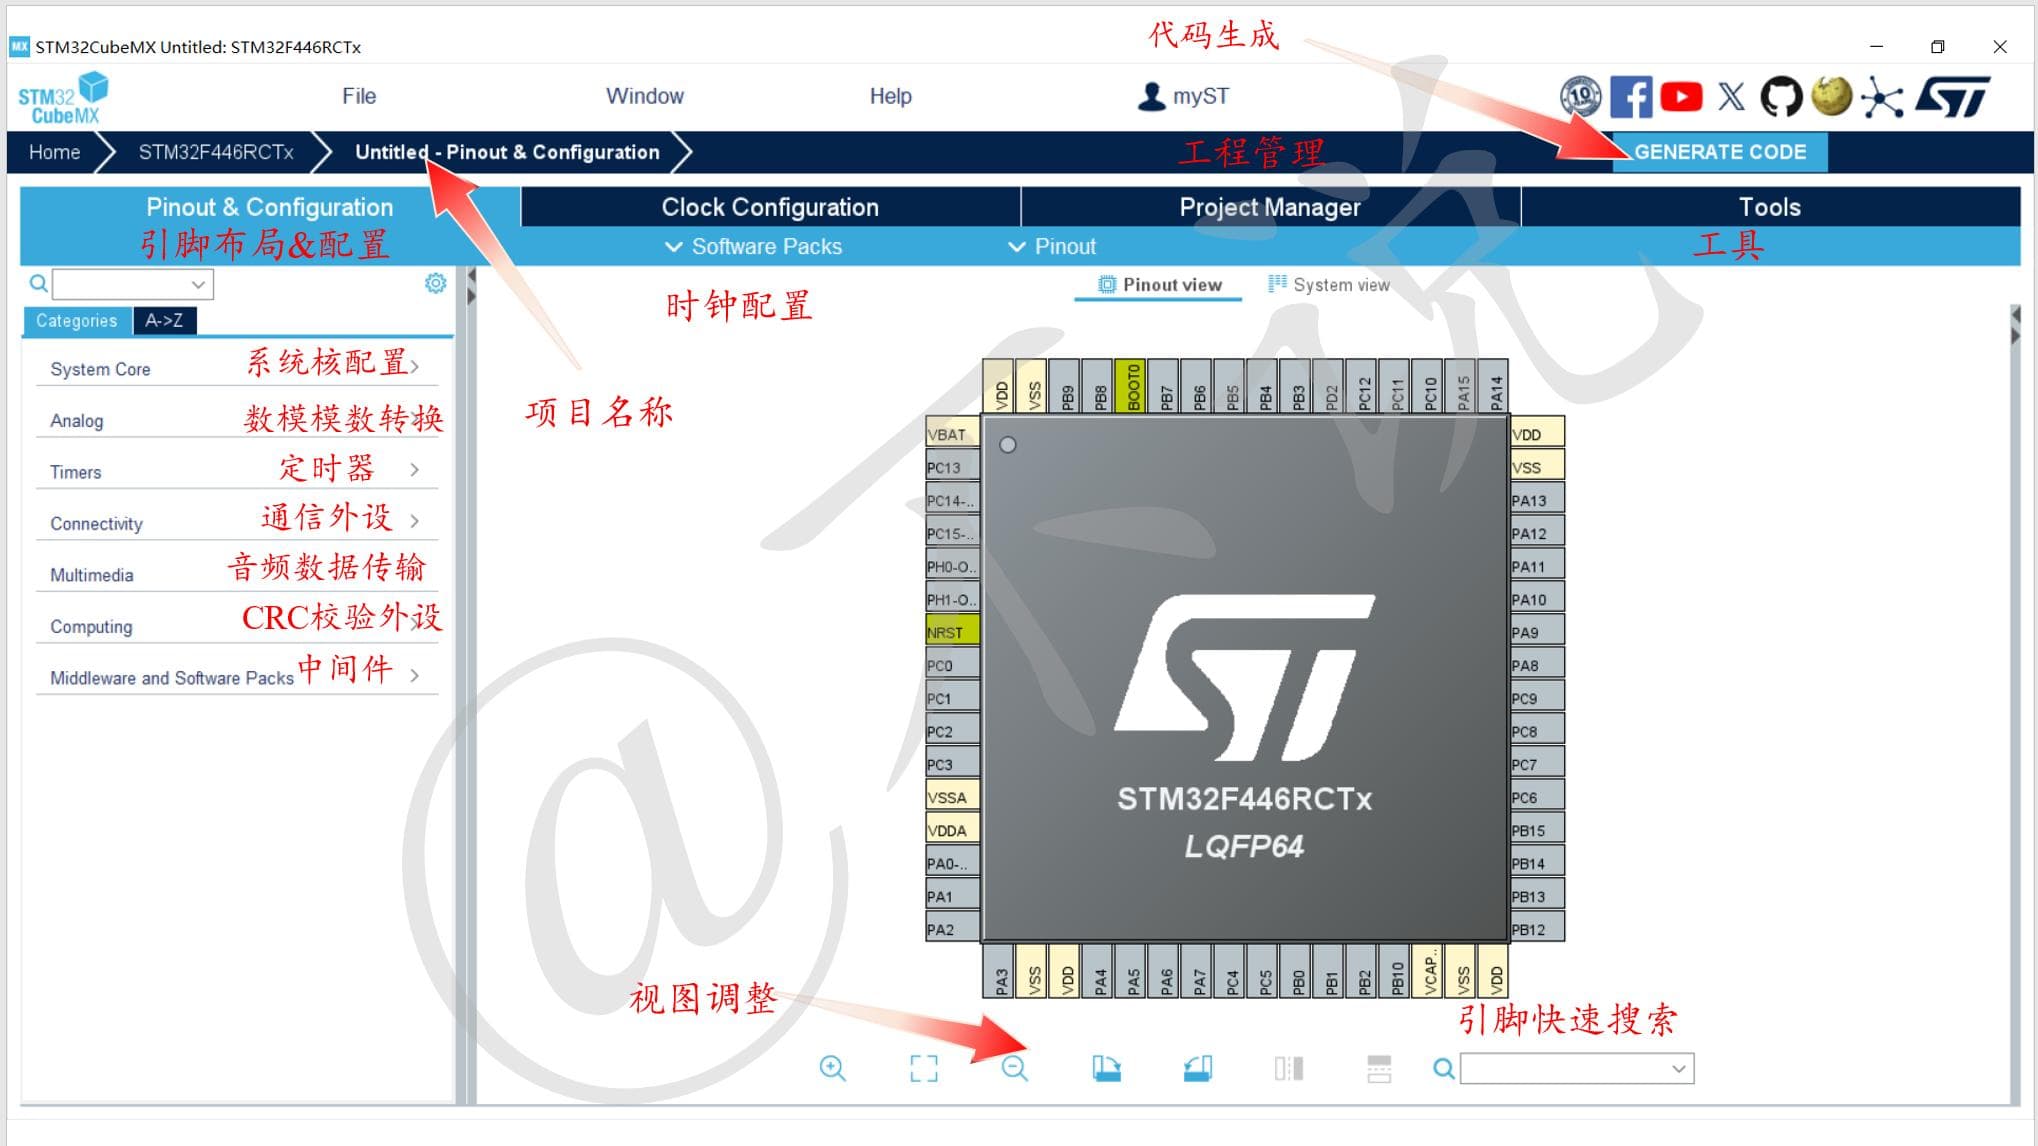Rotate chip view clockwise icon

pyautogui.click(x=1106, y=1068)
